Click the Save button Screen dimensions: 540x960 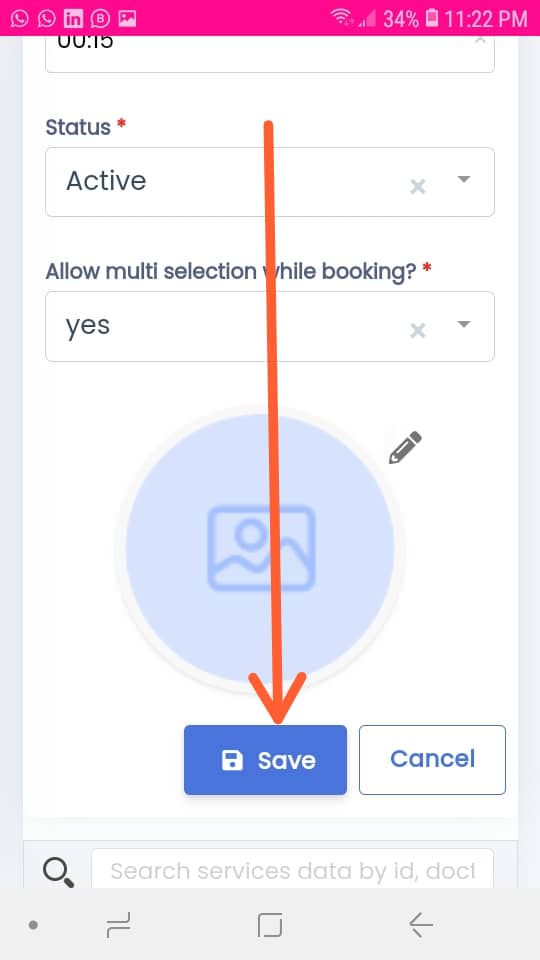(x=265, y=760)
